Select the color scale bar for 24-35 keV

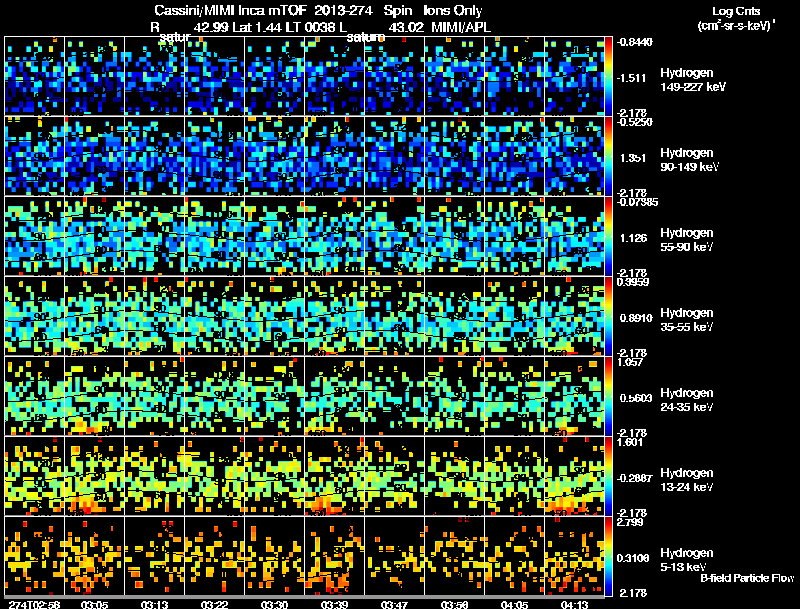pos(608,396)
